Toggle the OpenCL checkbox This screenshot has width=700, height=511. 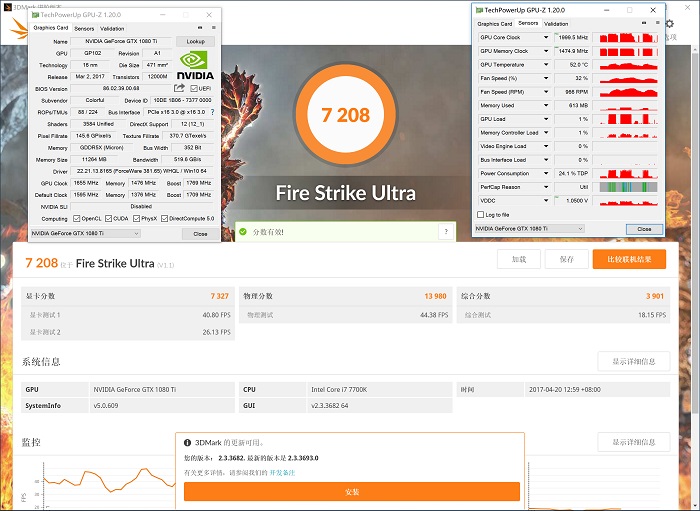pyautogui.click(x=77, y=218)
